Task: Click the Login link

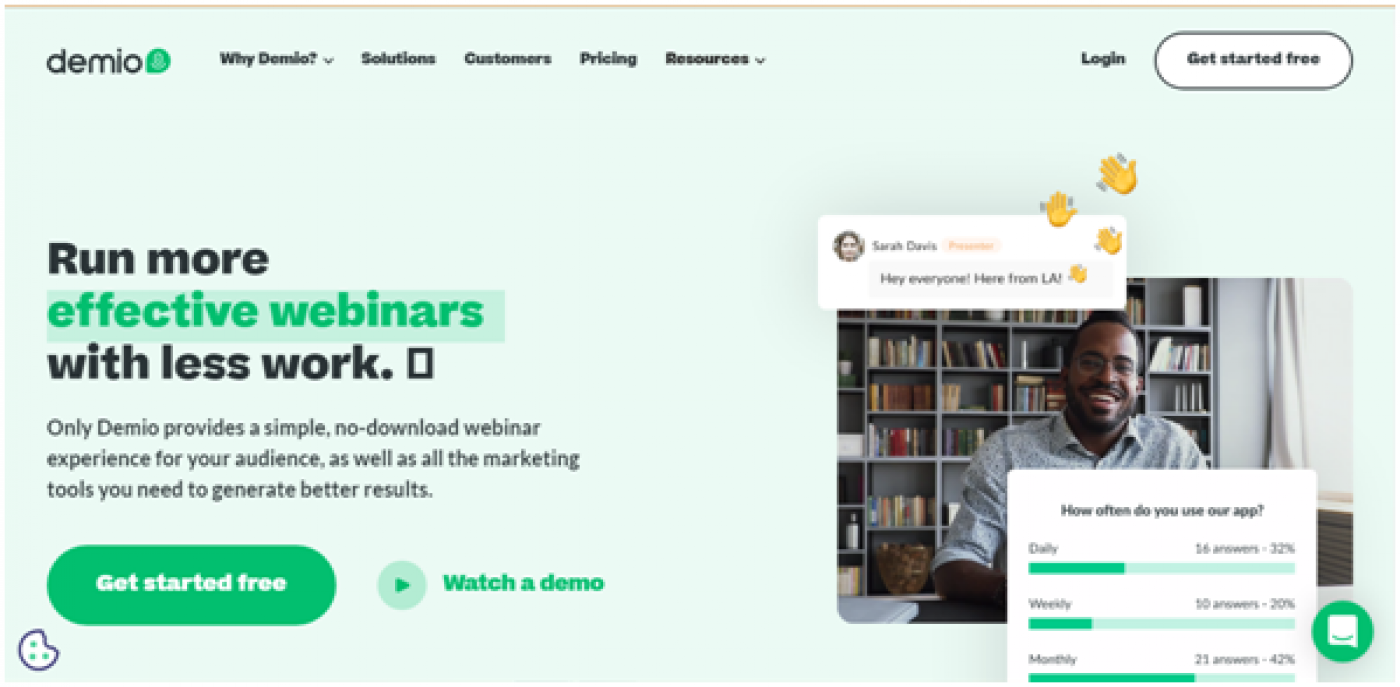Action: [1103, 59]
